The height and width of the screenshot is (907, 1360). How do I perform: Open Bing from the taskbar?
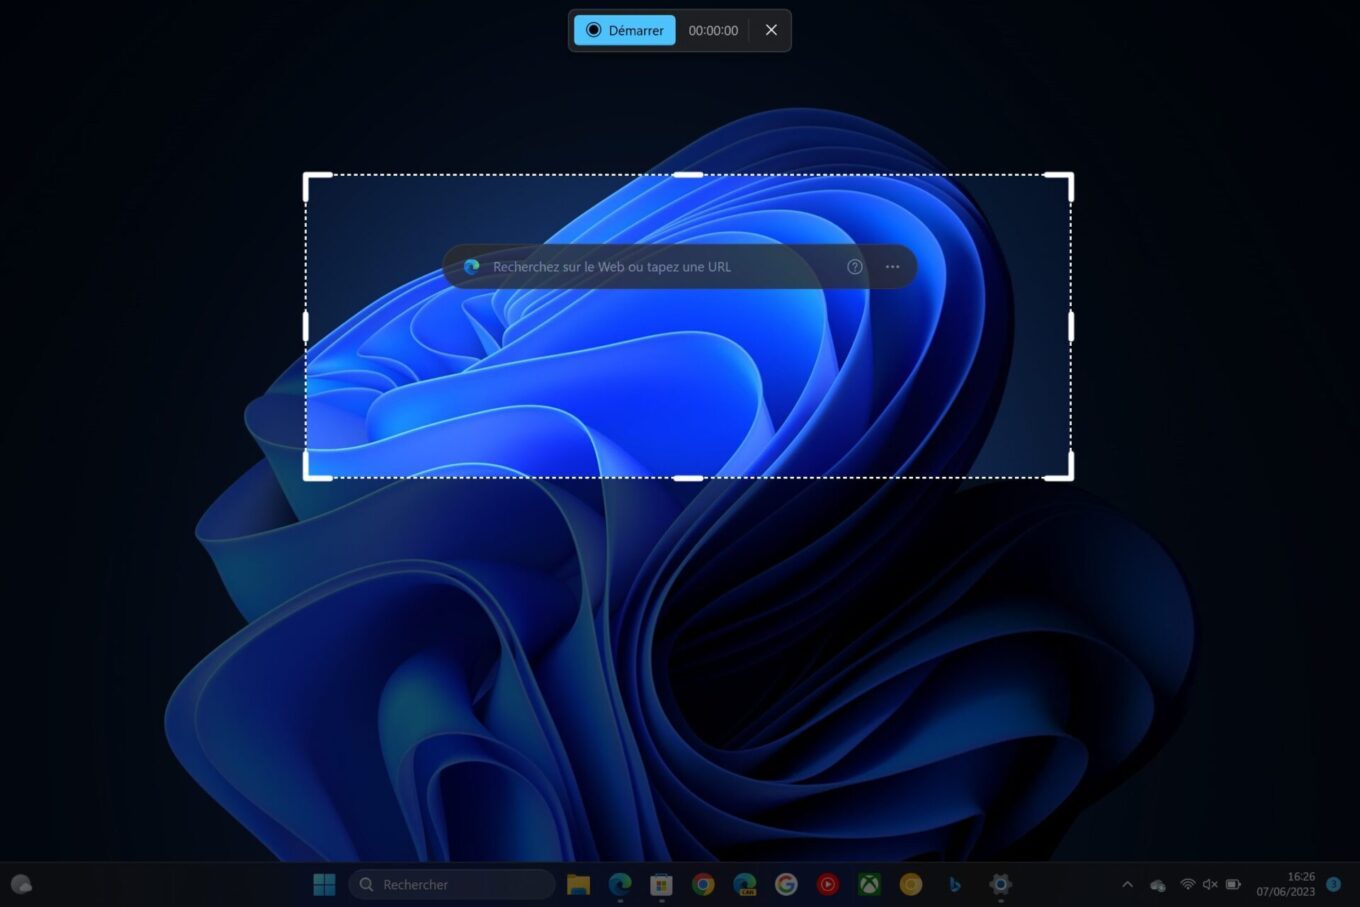point(954,884)
